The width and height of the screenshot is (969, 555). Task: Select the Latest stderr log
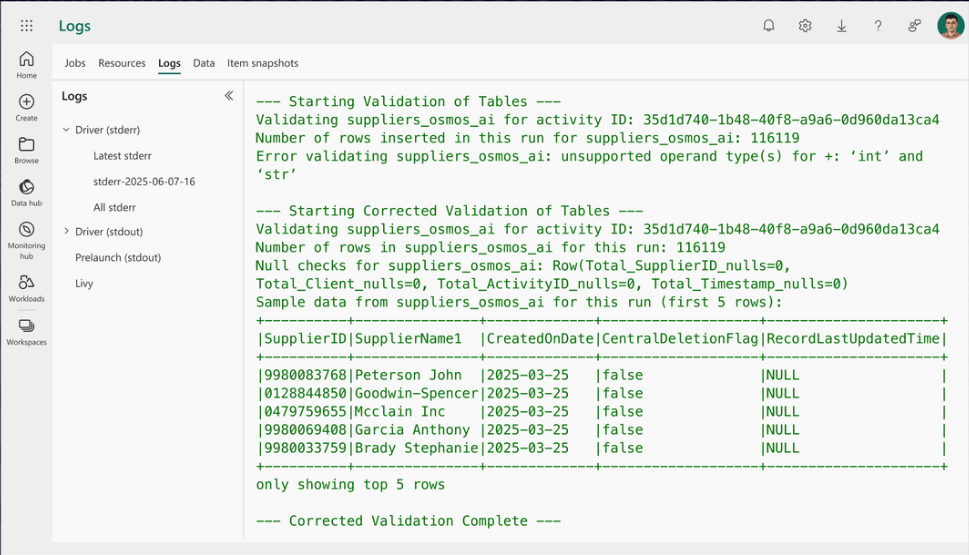click(x=122, y=156)
